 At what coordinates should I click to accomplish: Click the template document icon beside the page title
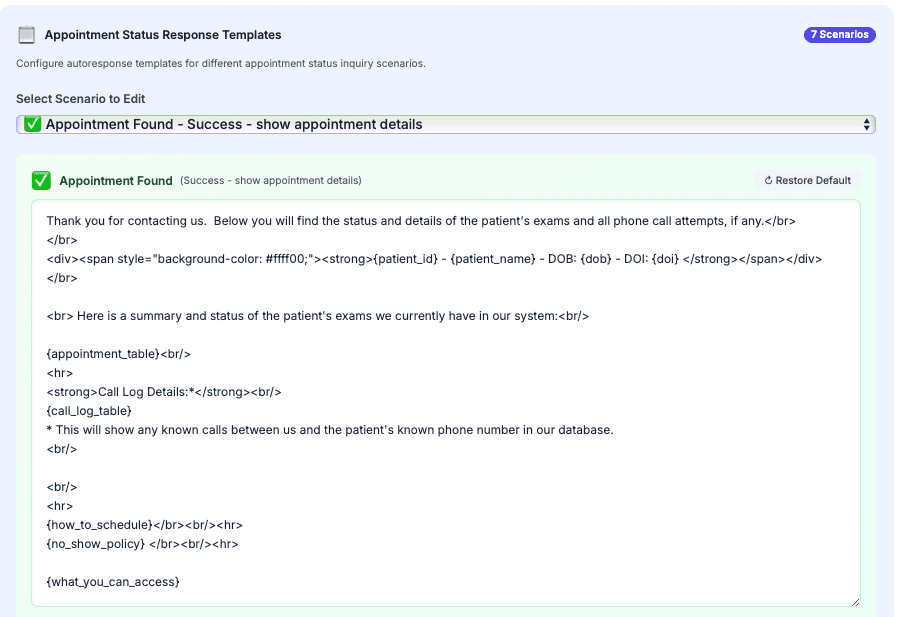coord(27,34)
